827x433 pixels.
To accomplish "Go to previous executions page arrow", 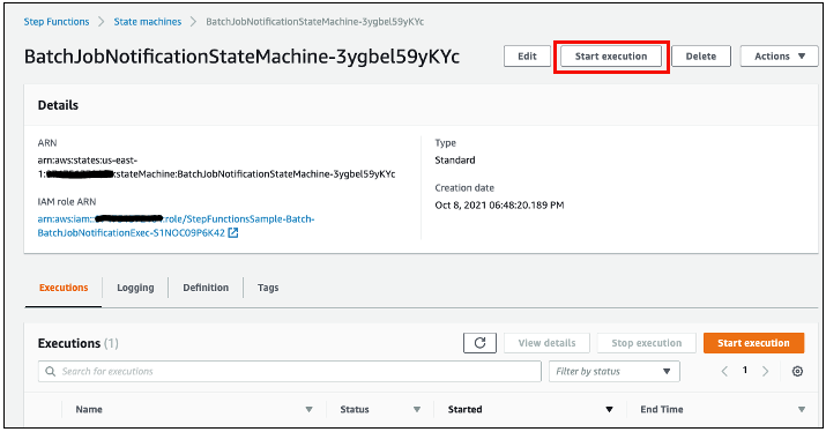I will point(725,371).
